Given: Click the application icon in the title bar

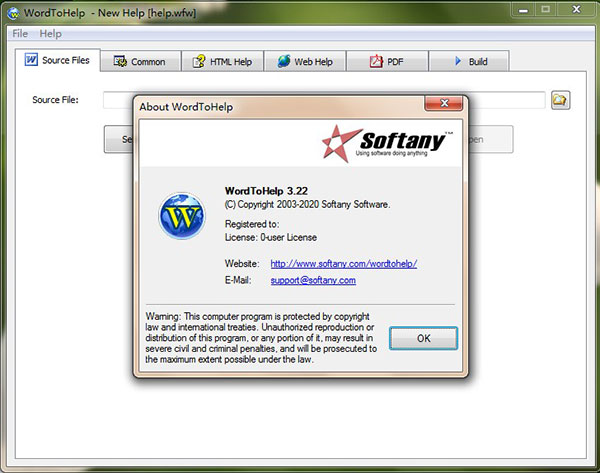Looking at the screenshot, I should [x=13, y=13].
